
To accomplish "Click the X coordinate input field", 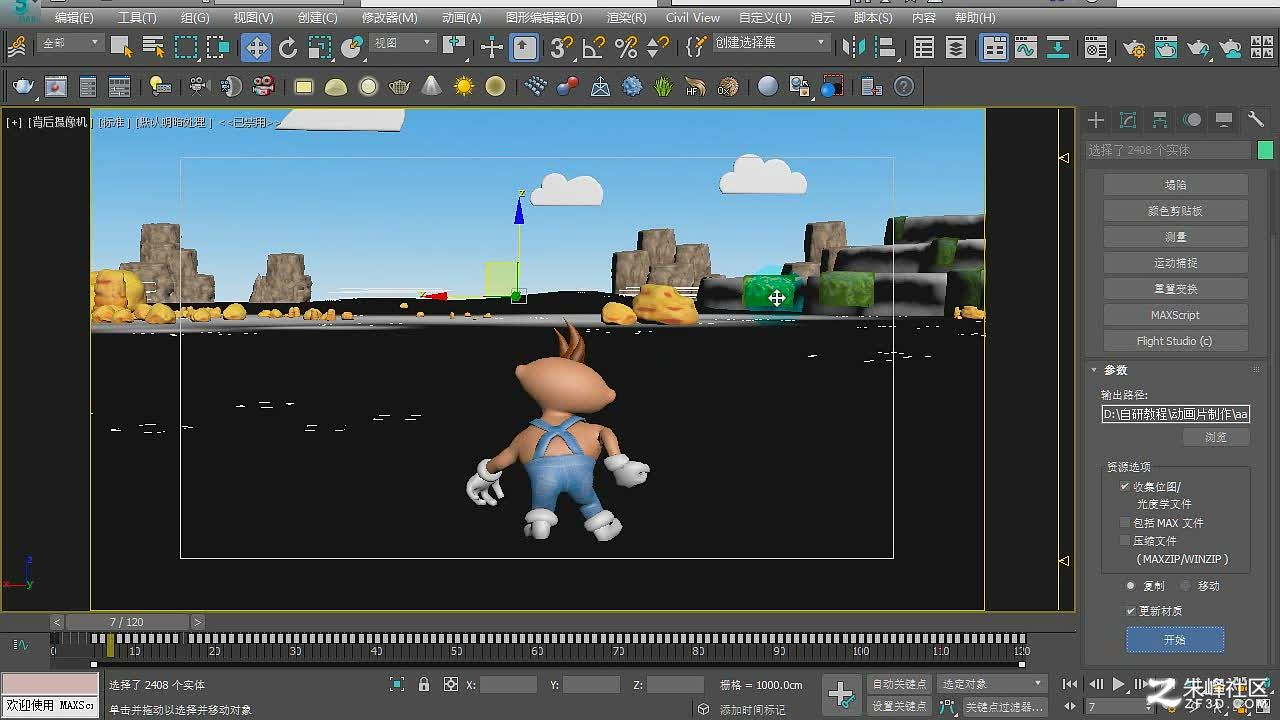I will coord(508,685).
